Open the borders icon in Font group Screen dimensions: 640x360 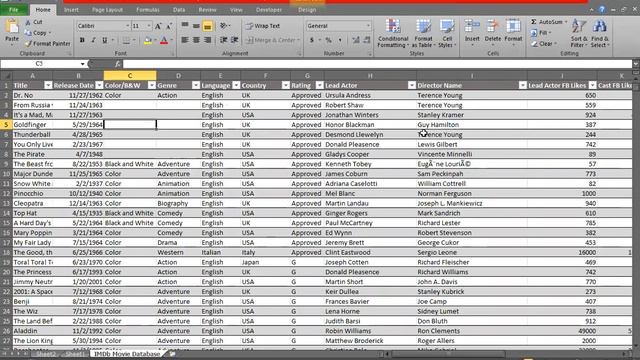[127, 40]
